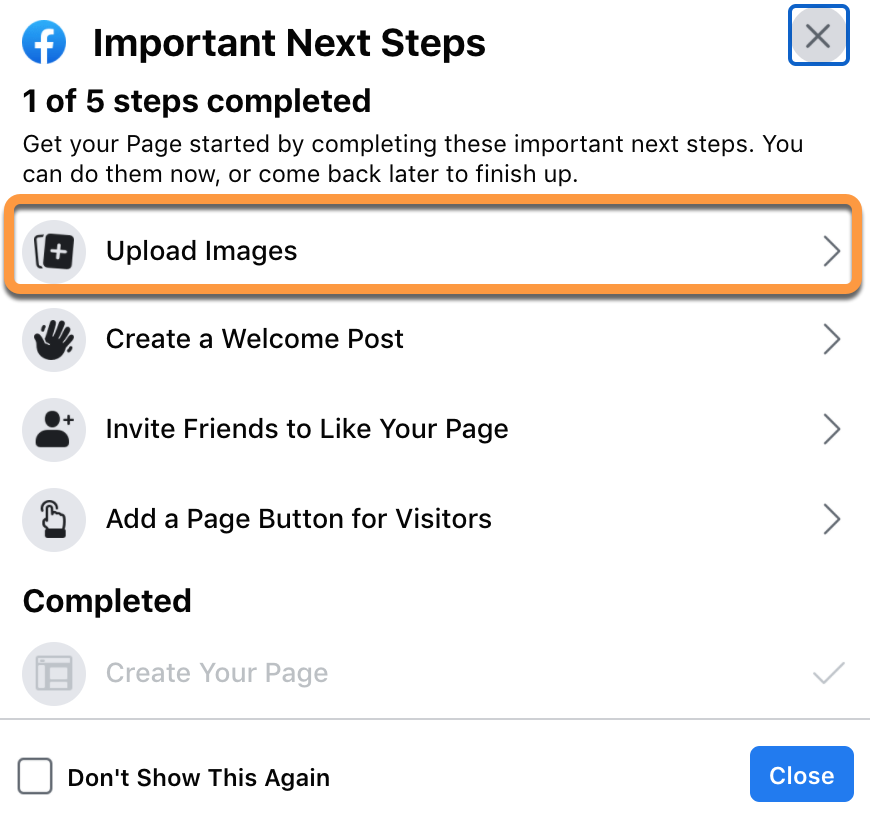The image size is (870, 816).
Task: Click the Create Your Page layout icon
Action: pyautogui.click(x=54, y=673)
